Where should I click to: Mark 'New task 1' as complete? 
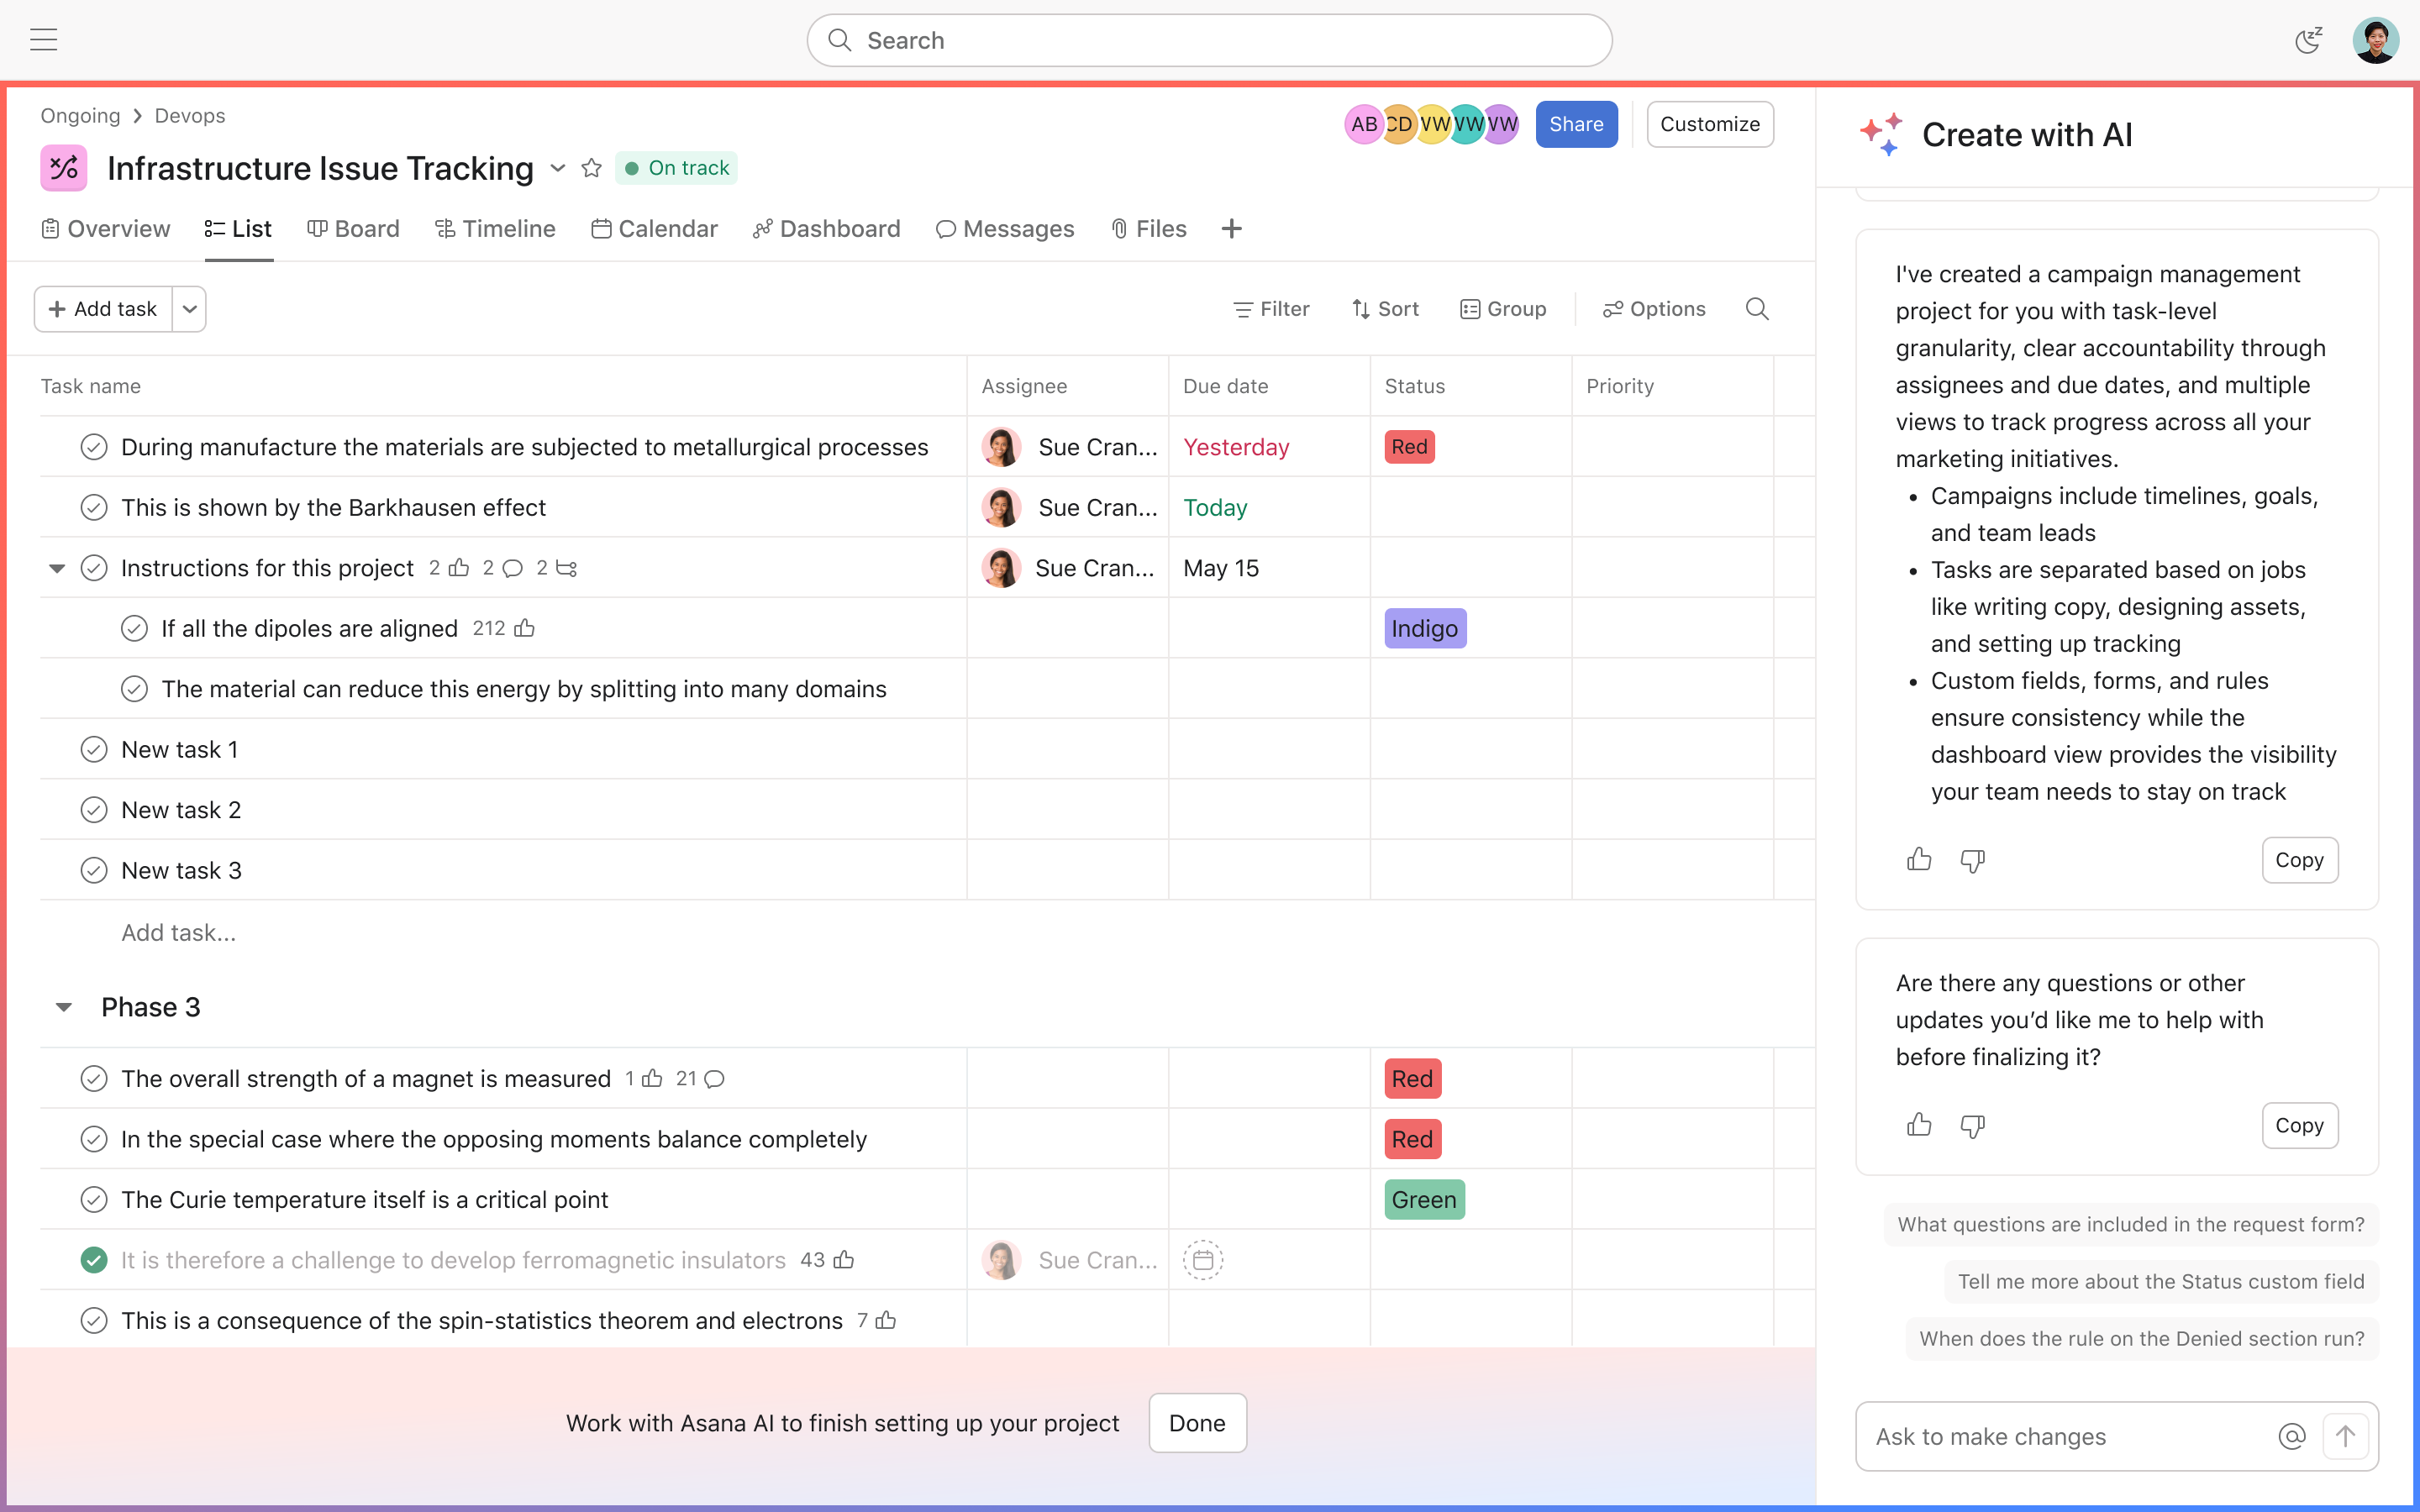[x=94, y=750]
